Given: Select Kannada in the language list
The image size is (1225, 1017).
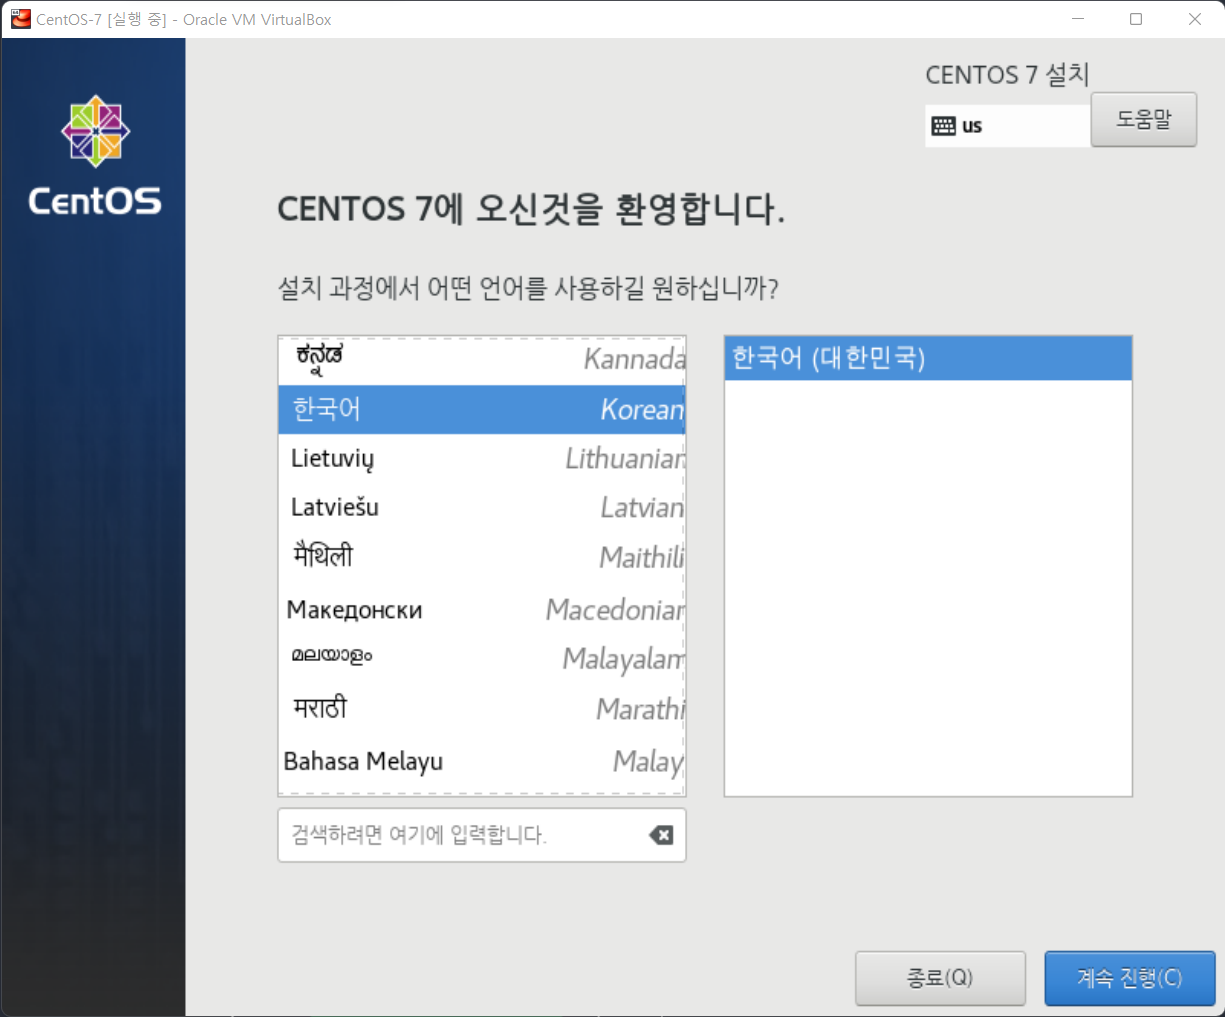Looking at the screenshot, I should (x=482, y=359).
